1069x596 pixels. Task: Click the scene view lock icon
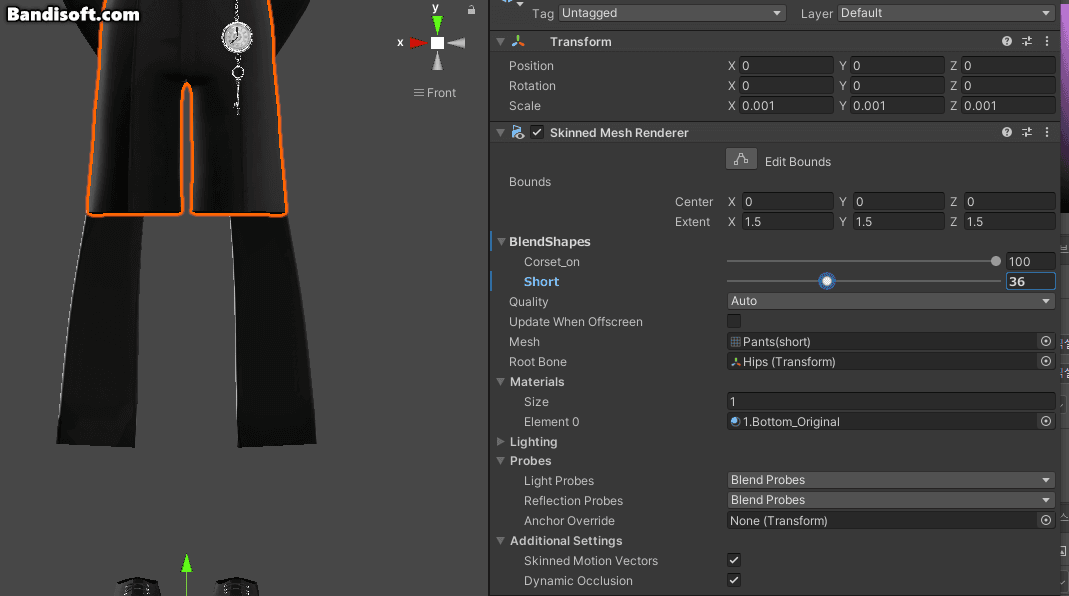[x=471, y=10]
